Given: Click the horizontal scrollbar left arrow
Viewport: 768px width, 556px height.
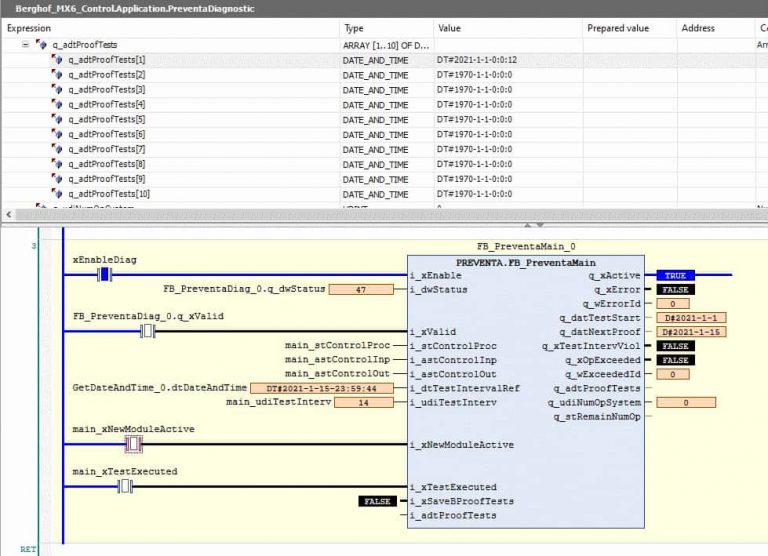Looking at the screenshot, I should 10,215.
